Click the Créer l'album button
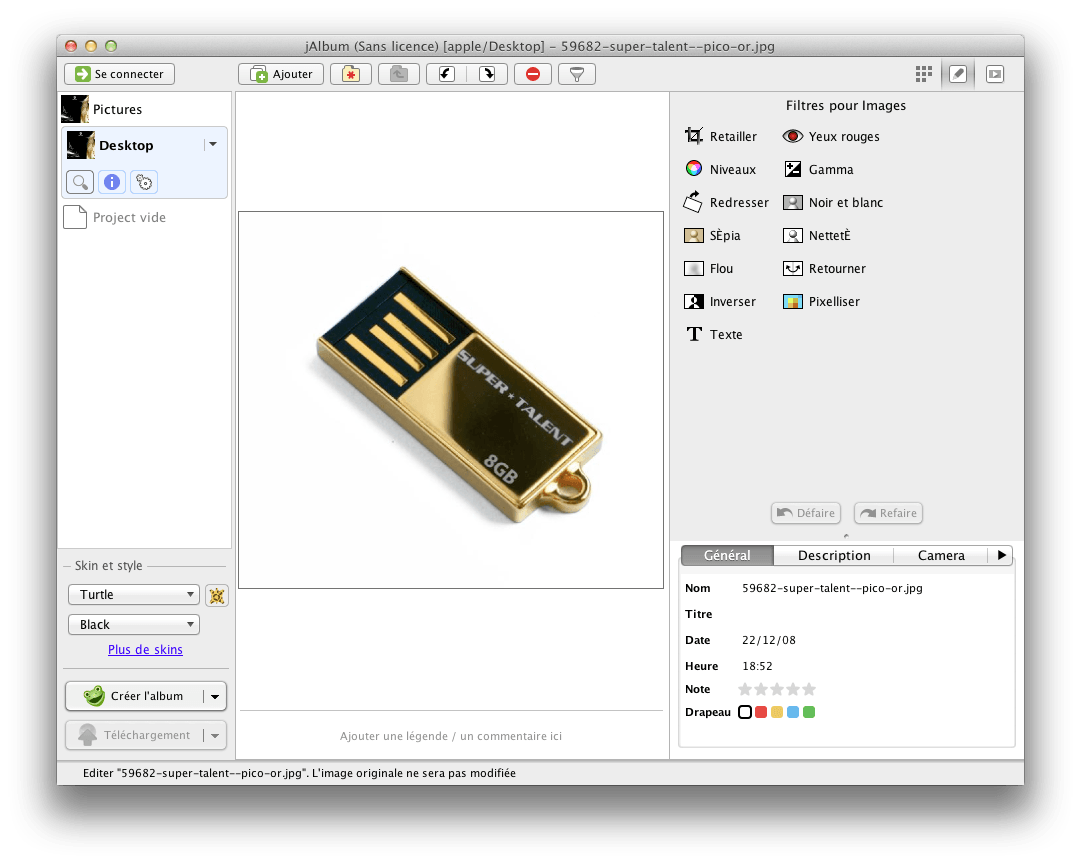Image resolution: width=1081 pixels, height=864 pixels. 134,696
